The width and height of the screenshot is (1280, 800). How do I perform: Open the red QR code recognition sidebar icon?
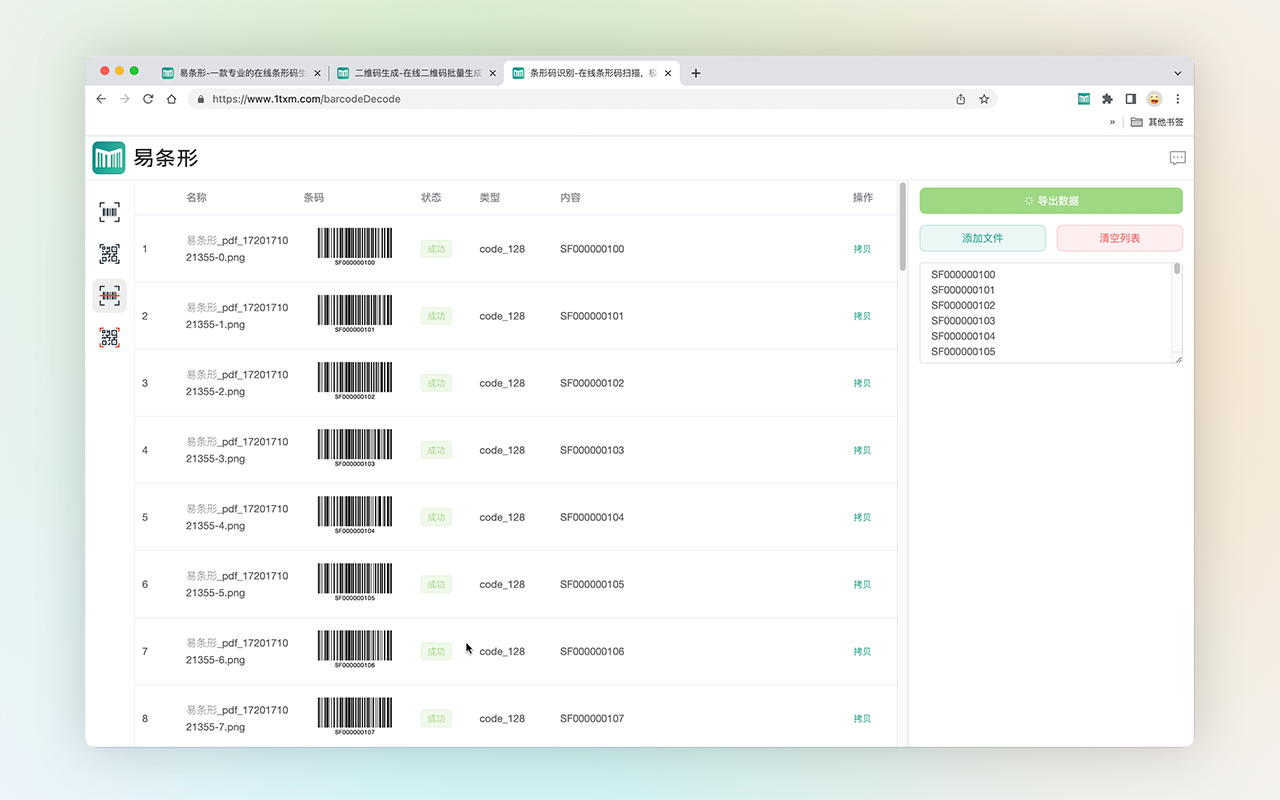(109, 338)
